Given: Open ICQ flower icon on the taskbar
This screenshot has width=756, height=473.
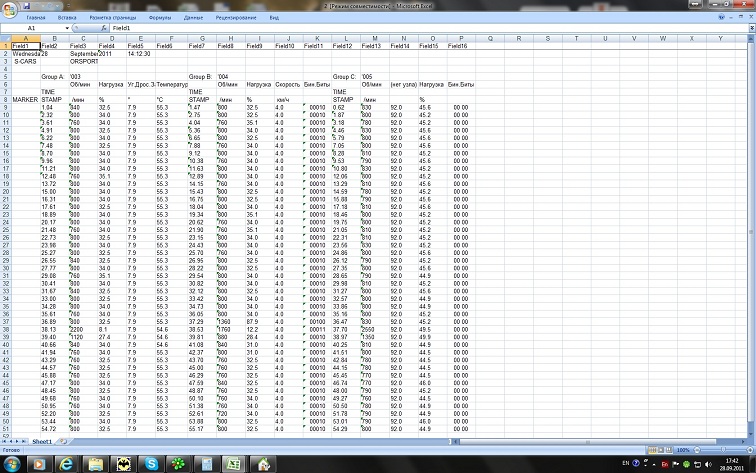Looking at the screenshot, I should click(178, 464).
